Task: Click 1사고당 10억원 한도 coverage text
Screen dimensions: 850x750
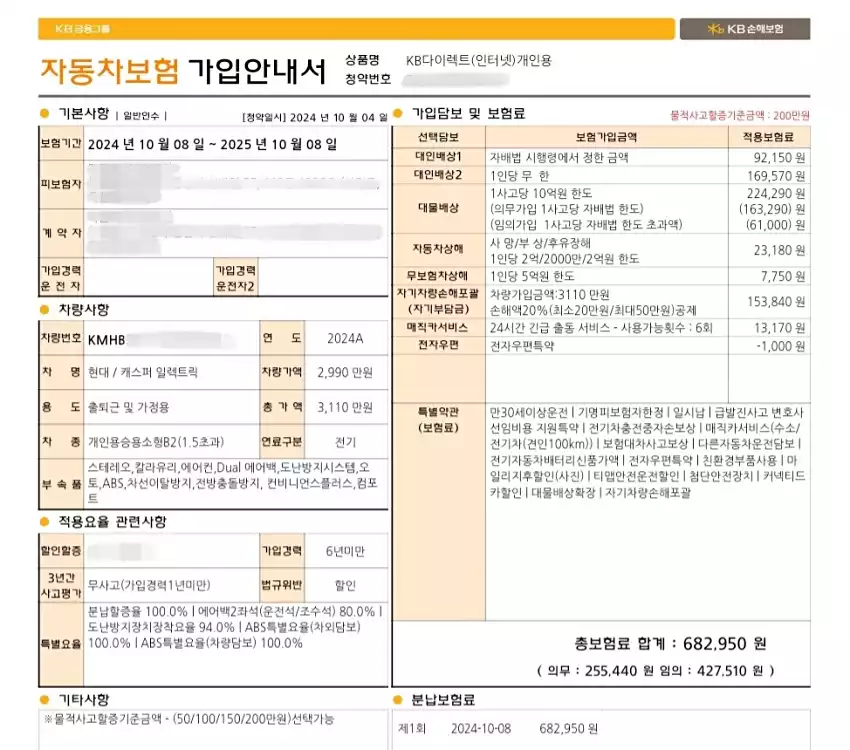Action: click(541, 193)
